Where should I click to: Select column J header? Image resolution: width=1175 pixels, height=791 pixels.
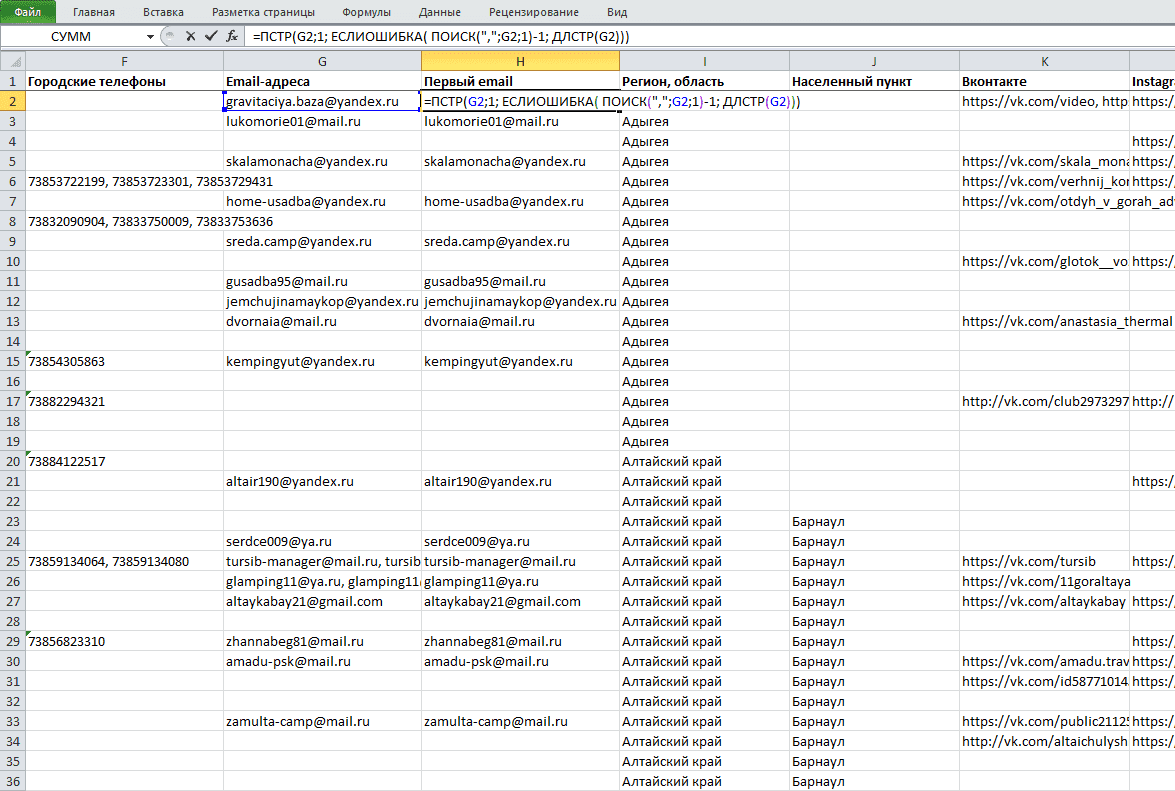875,61
